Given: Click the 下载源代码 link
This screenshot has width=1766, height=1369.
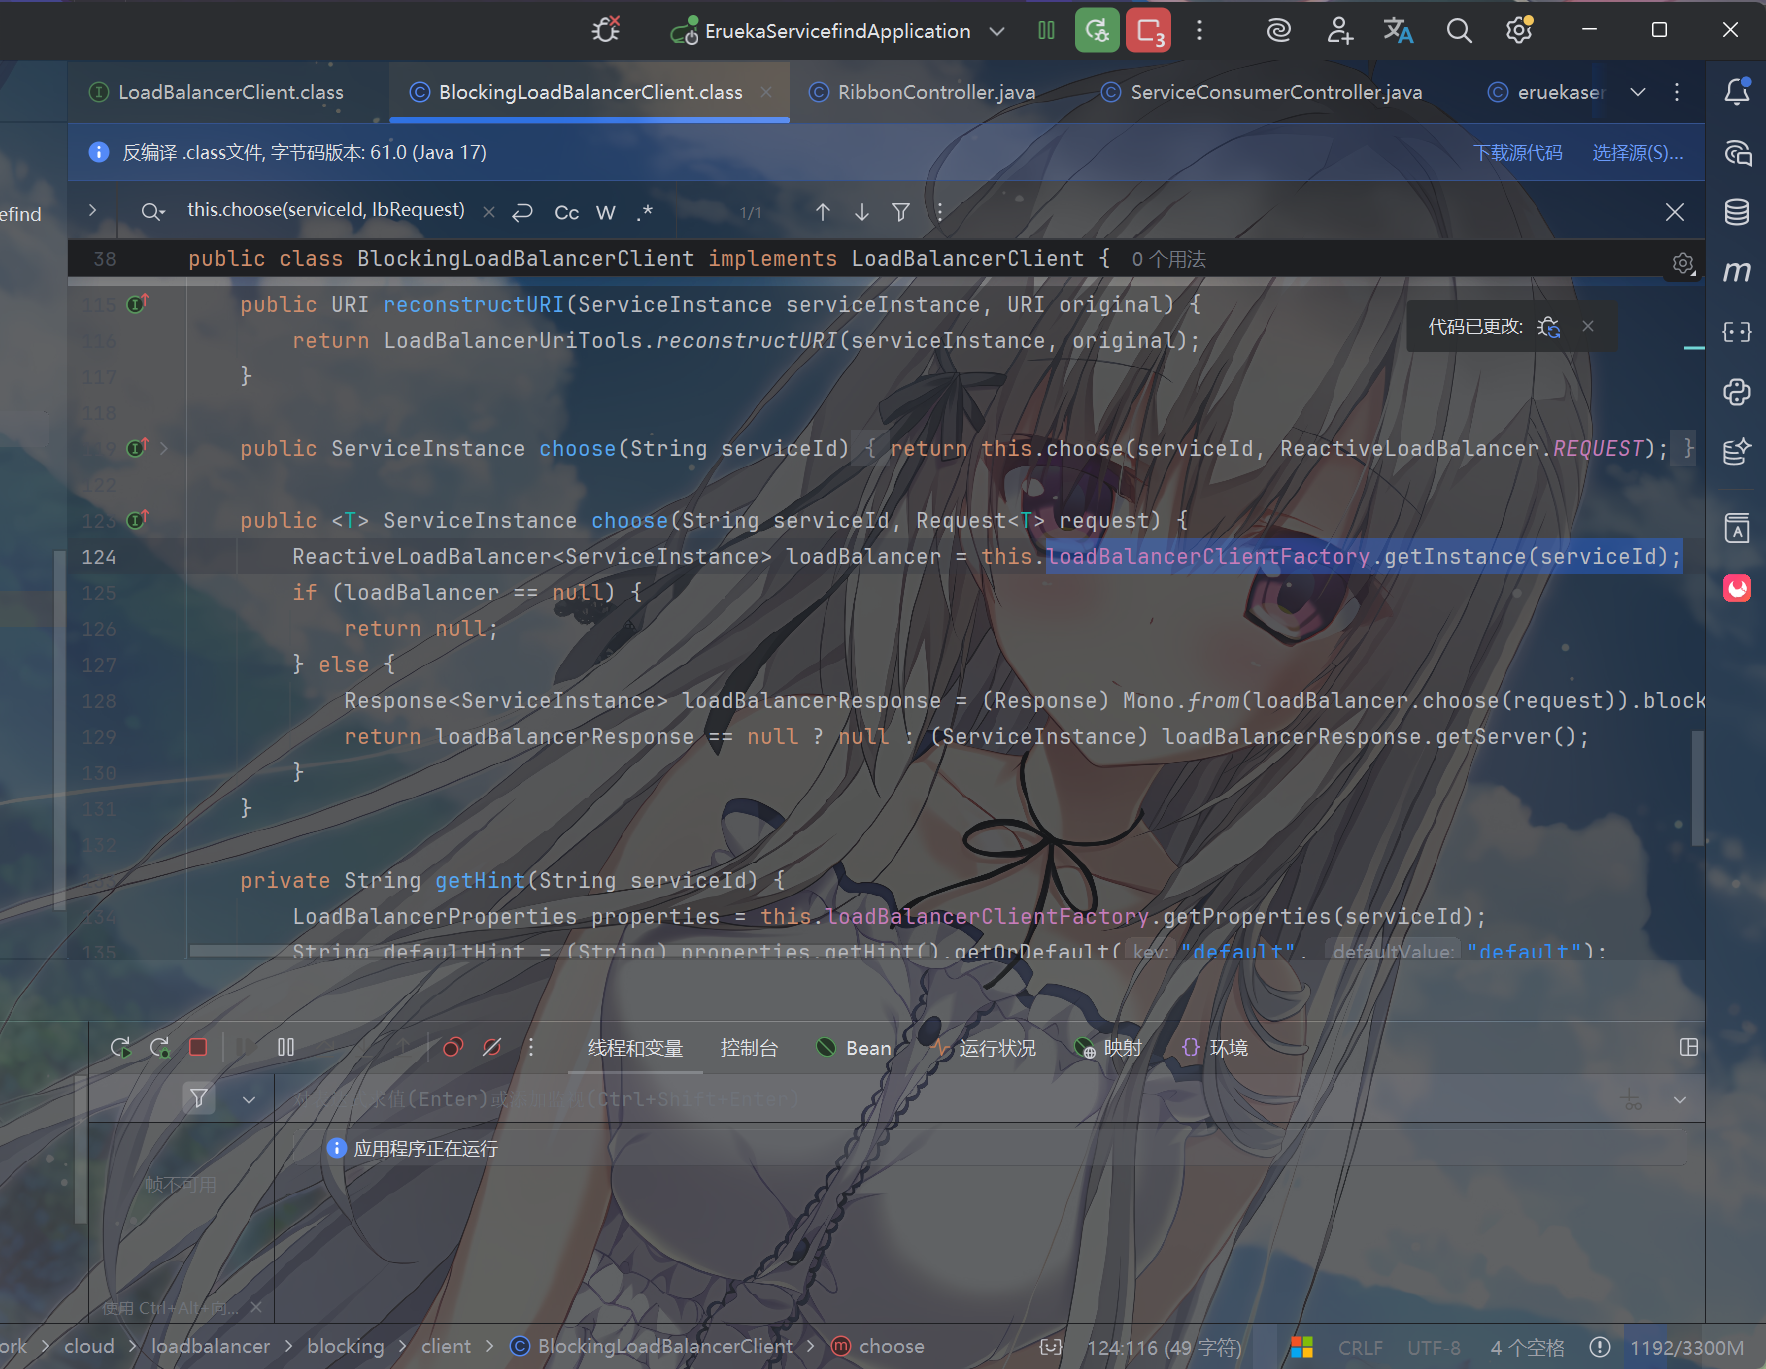Looking at the screenshot, I should [1518, 153].
